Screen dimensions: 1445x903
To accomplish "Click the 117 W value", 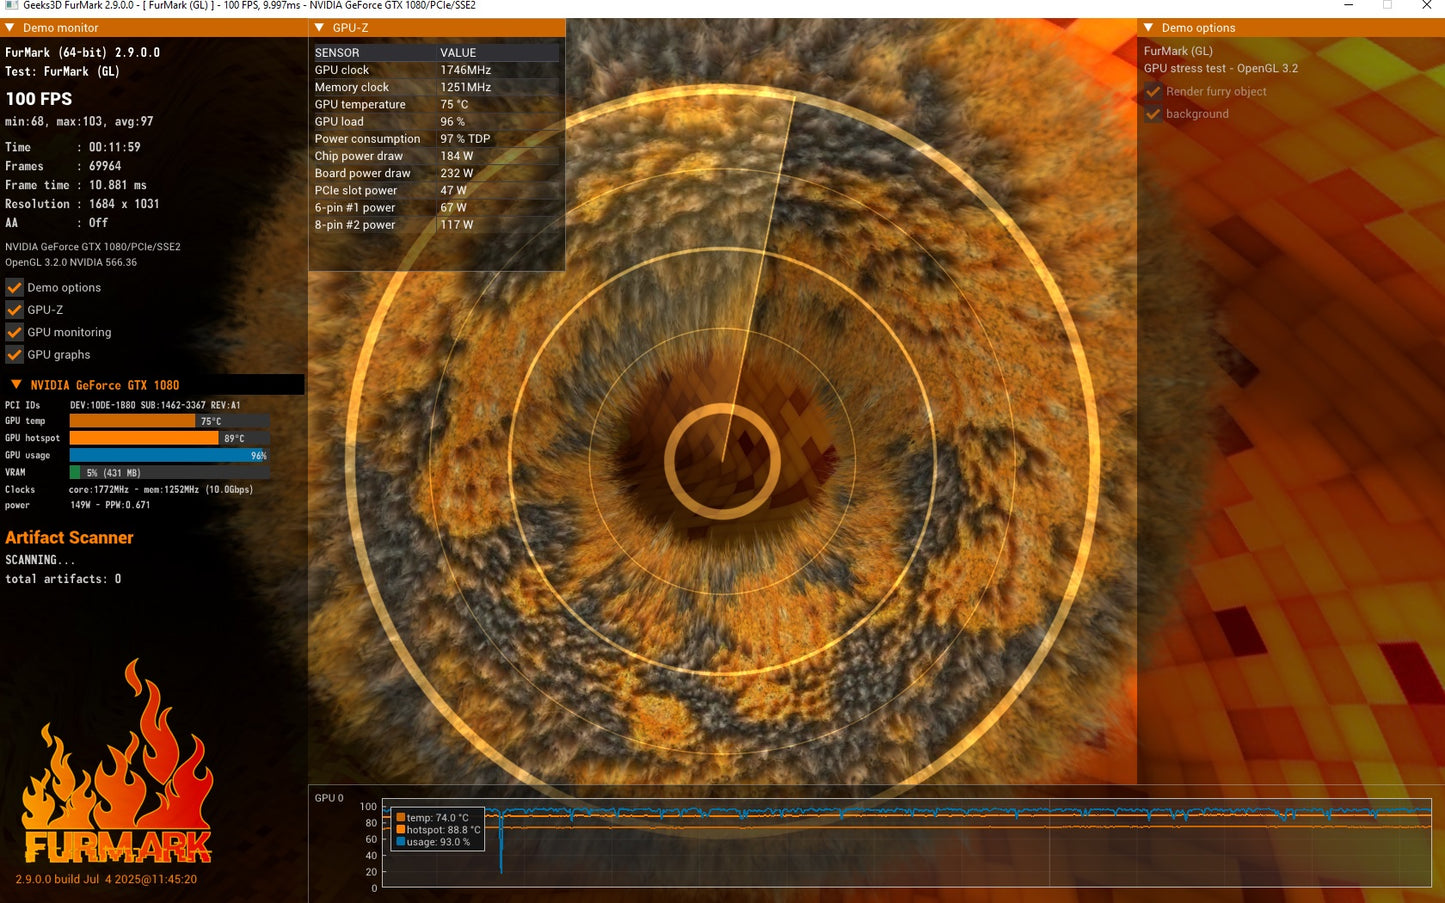I will pos(457,225).
